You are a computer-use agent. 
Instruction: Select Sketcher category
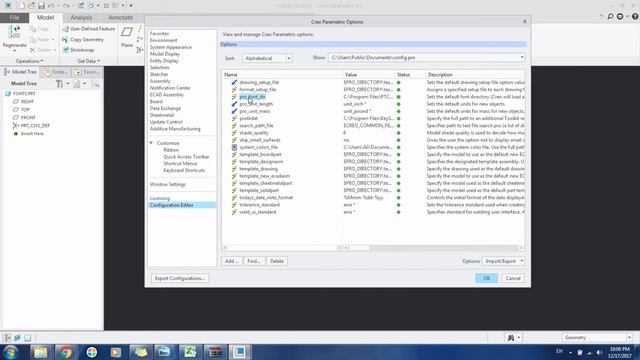(159, 74)
